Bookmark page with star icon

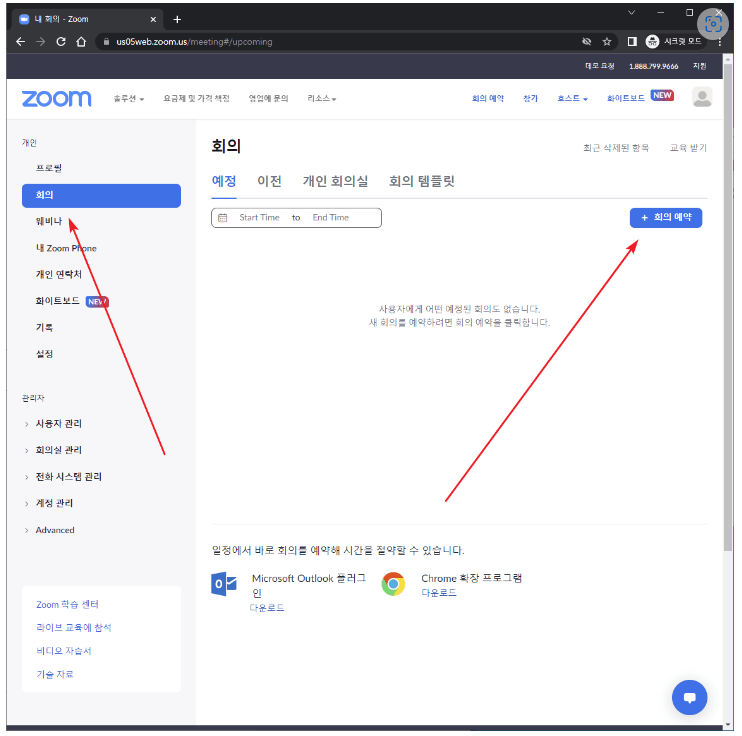607,42
